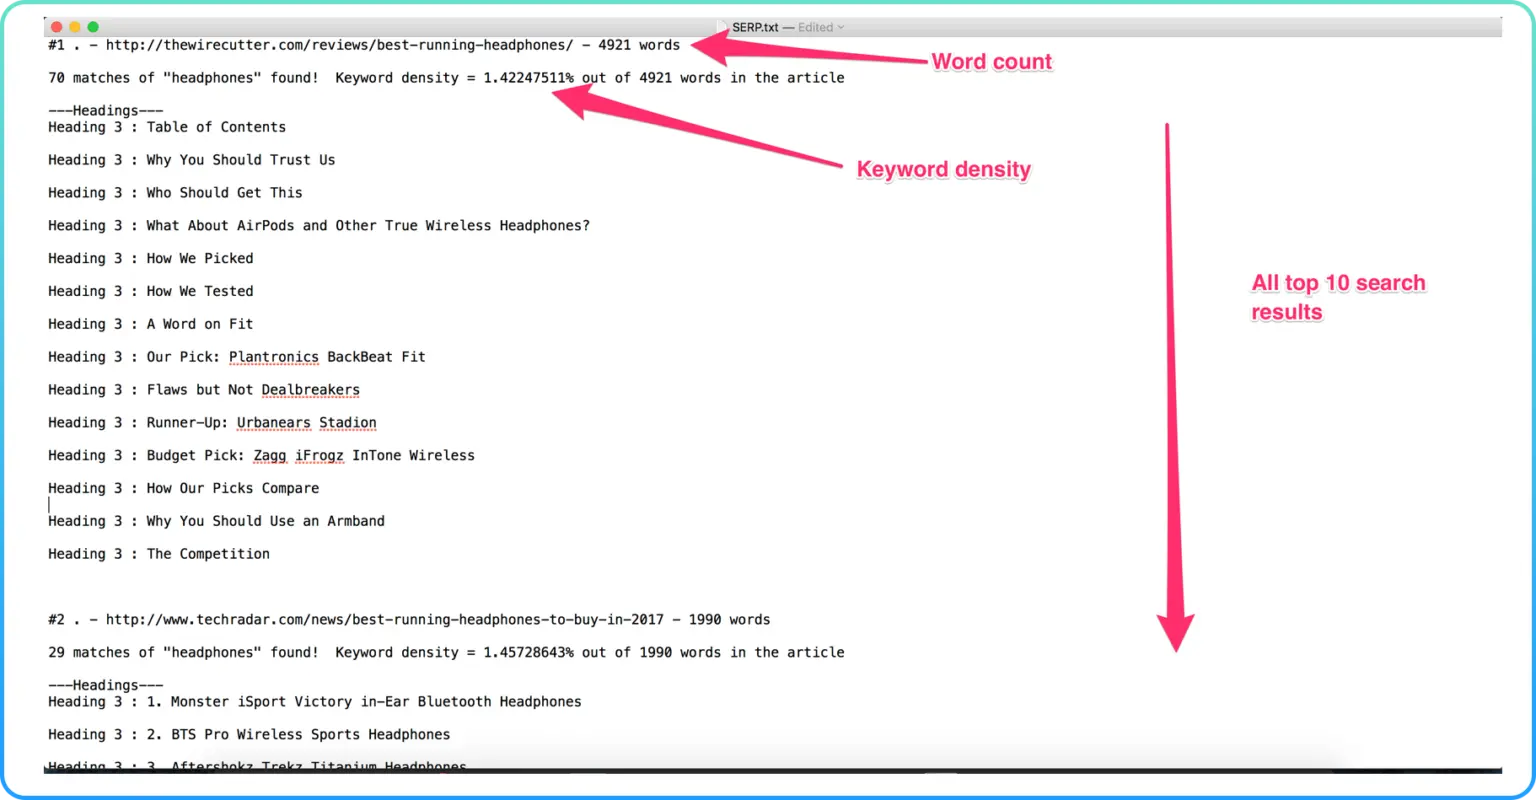
Task: Click the red close window button
Action: (x=56, y=27)
